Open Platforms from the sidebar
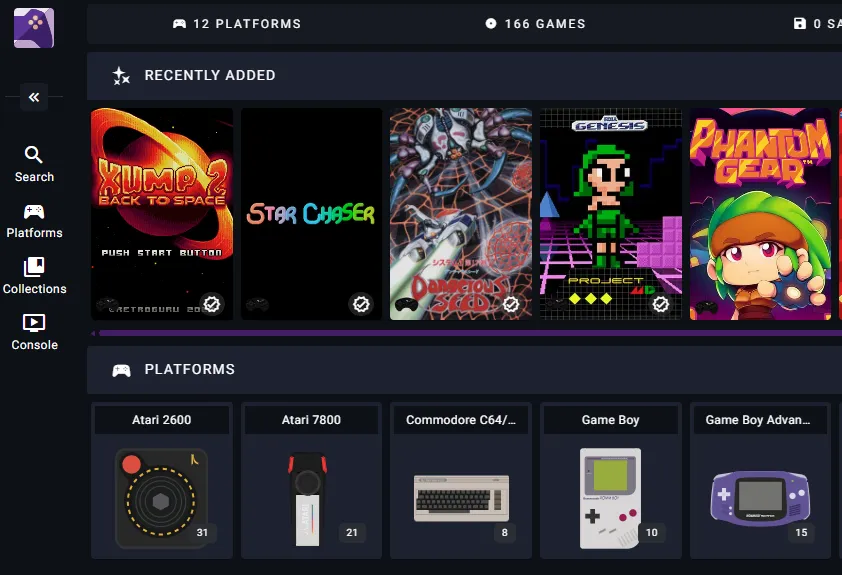The height and width of the screenshot is (575, 842). tap(34, 220)
